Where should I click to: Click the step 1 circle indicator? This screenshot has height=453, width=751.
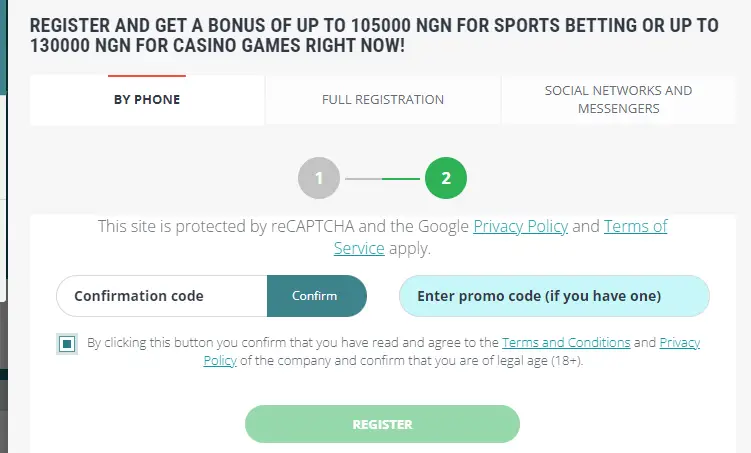[x=319, y=179]
